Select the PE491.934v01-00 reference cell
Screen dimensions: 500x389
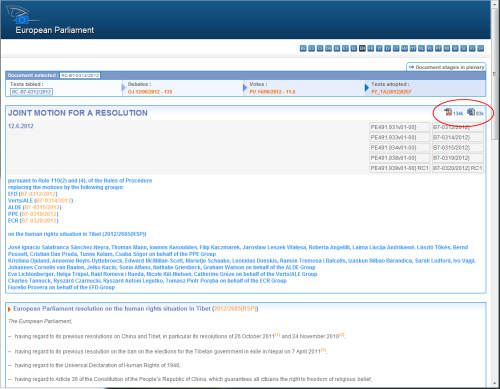point(400,148)
